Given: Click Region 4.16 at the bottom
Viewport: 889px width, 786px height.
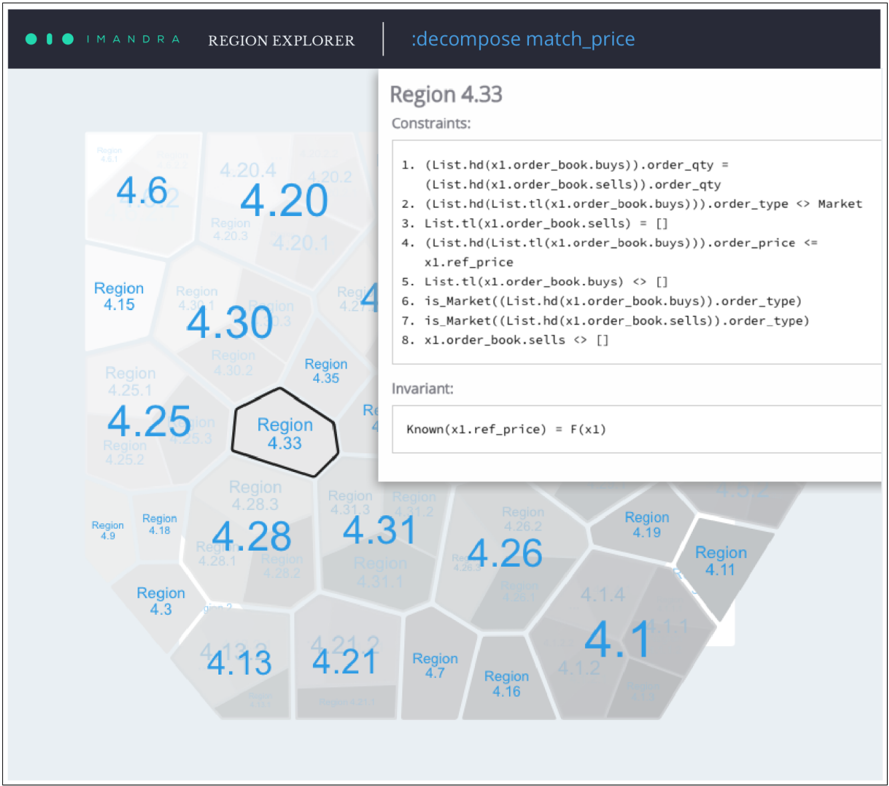Looking at the screenshot, I should point(506,684).
